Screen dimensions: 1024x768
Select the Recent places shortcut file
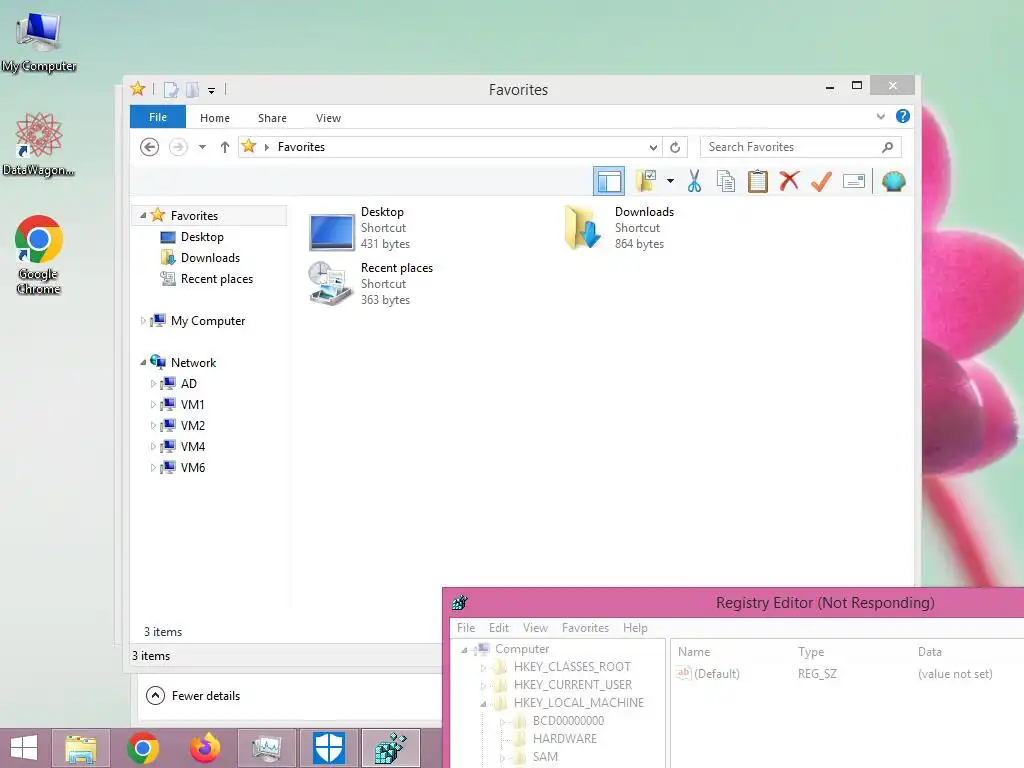371,283
